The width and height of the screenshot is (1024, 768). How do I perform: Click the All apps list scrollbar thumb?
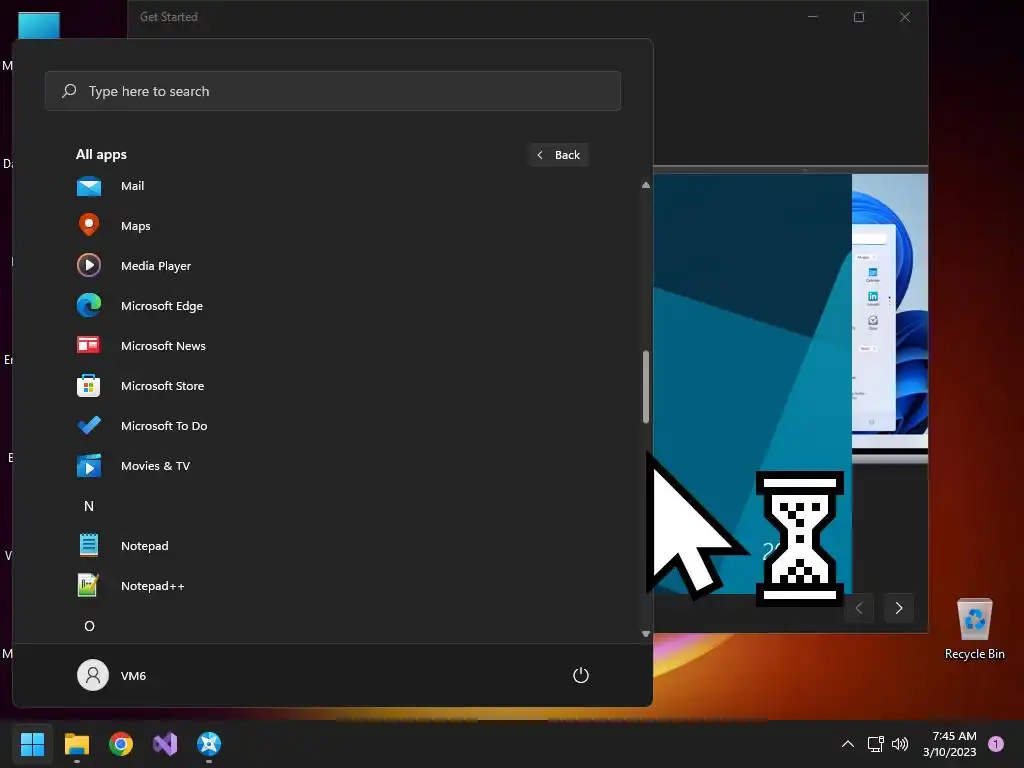click(646, 387)
